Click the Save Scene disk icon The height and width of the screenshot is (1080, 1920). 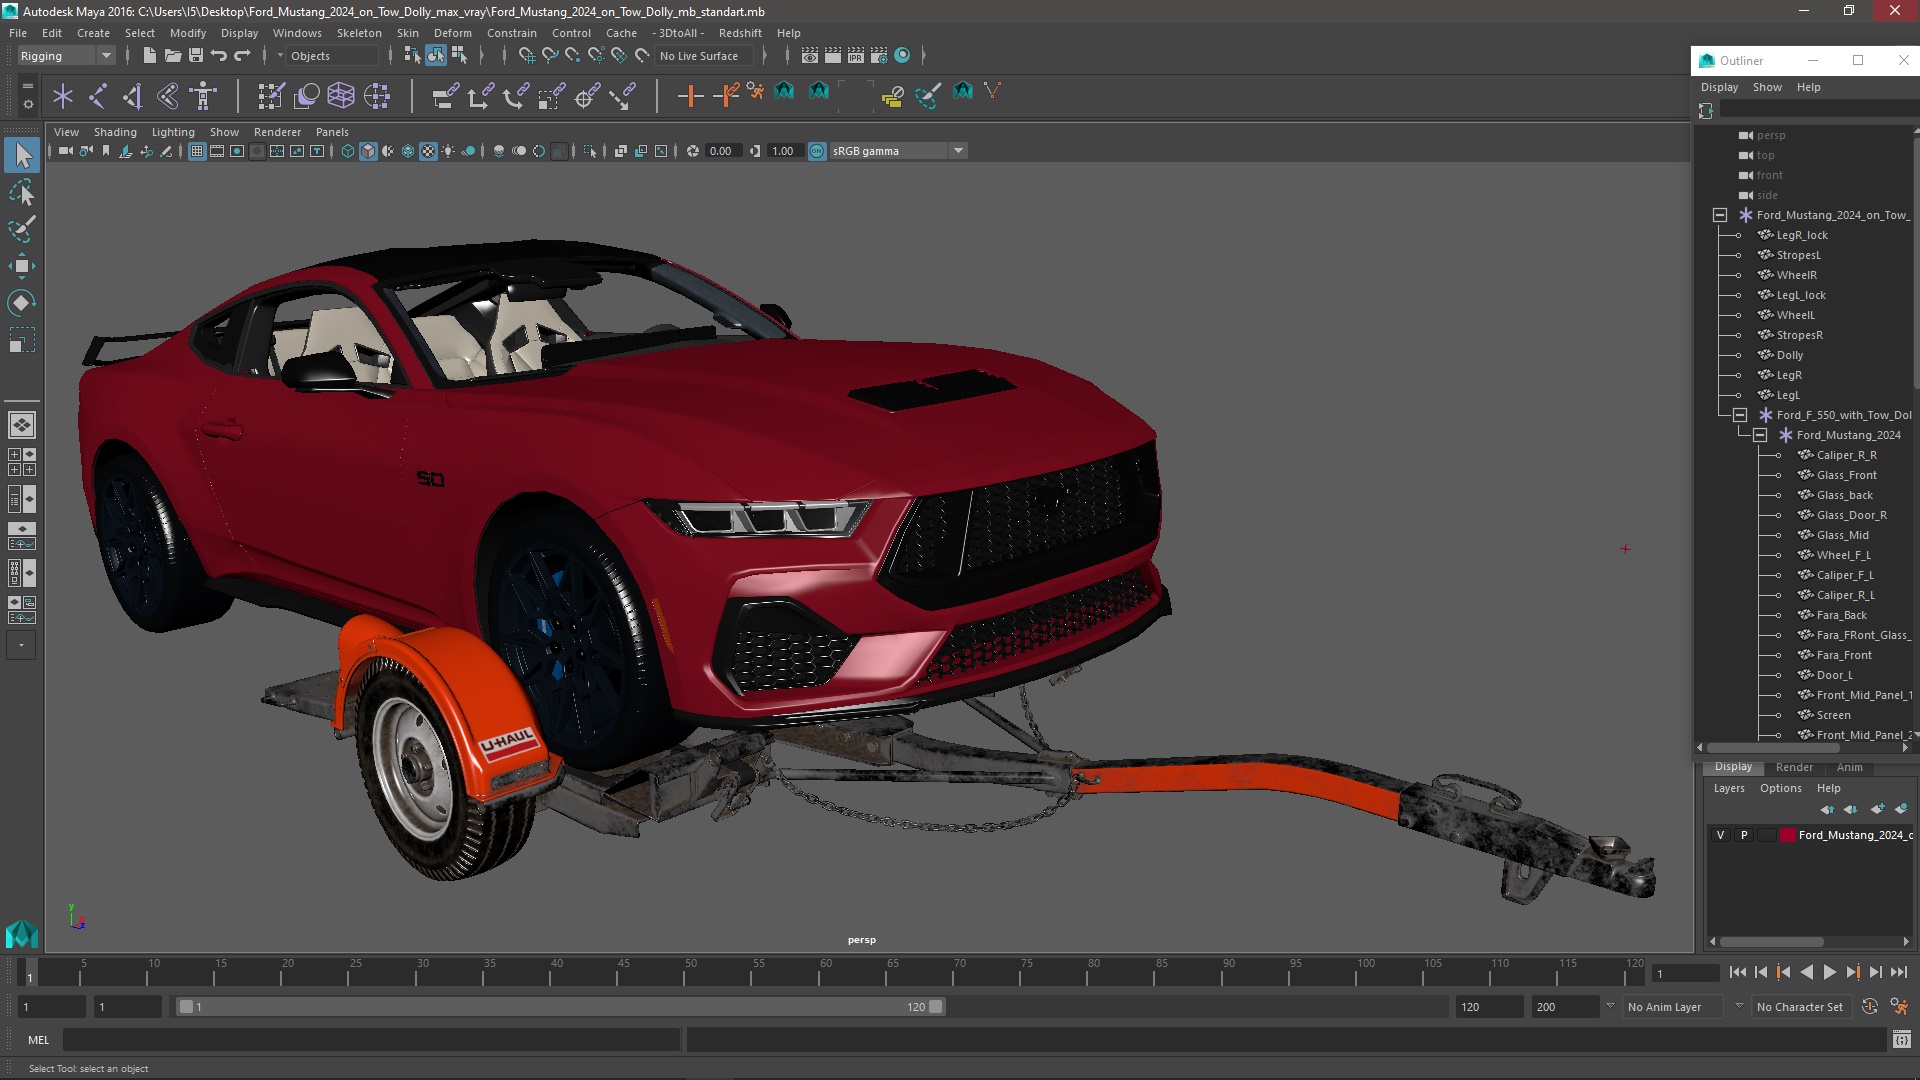tap(196, 56)
